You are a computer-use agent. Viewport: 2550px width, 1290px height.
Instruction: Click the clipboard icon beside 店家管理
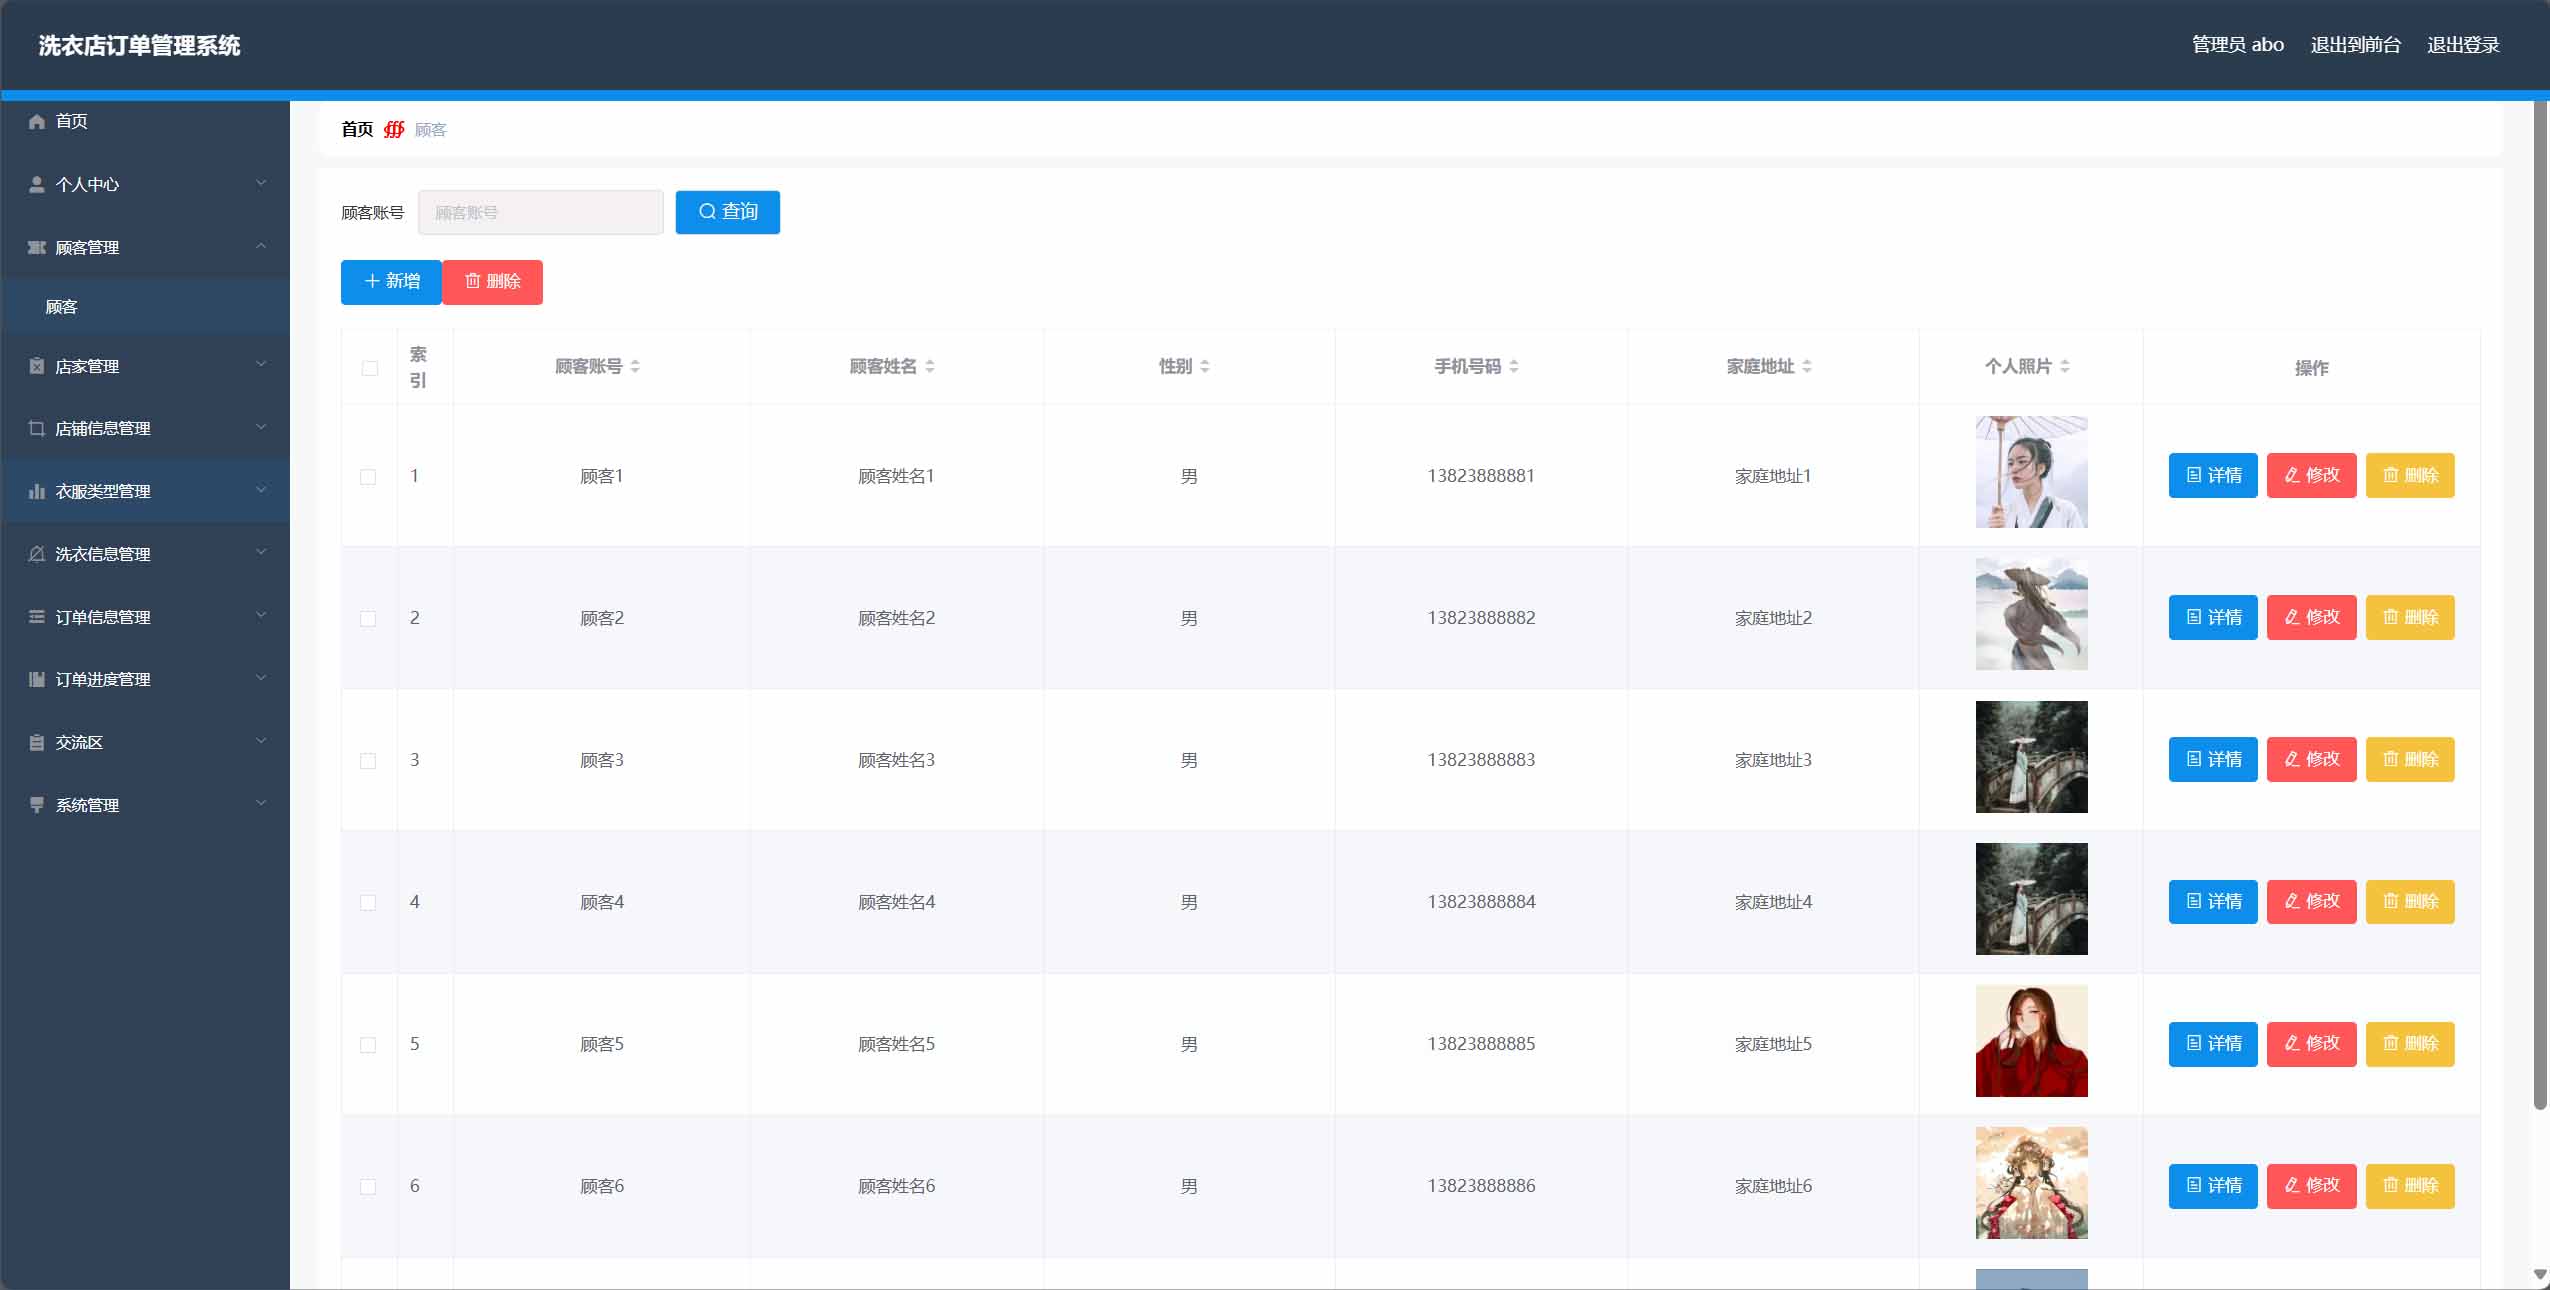pyautogui.click(x=37, y=366)
